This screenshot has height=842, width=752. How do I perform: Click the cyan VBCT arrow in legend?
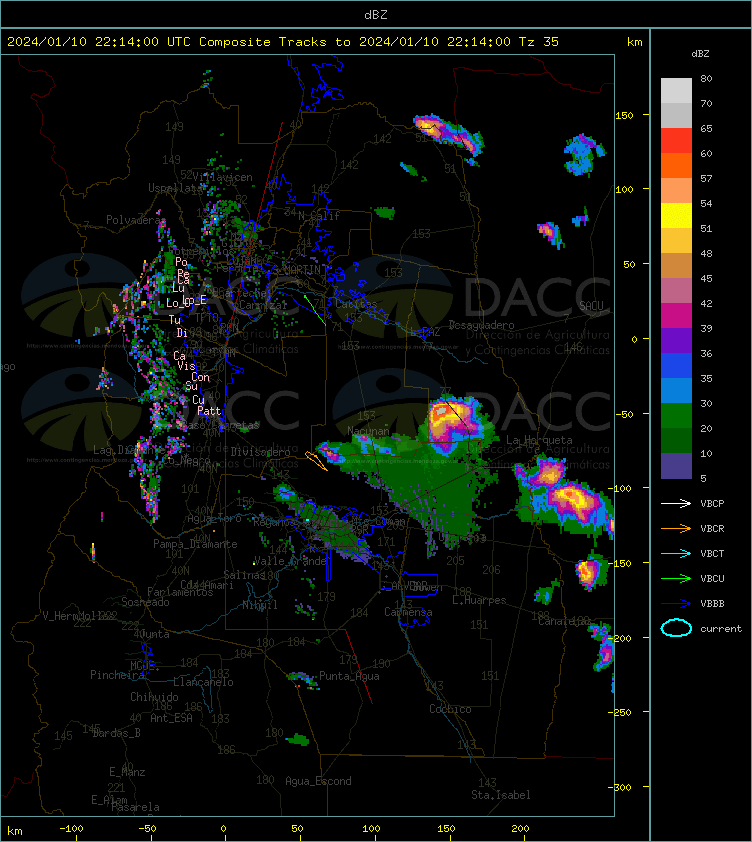[676, 553]
